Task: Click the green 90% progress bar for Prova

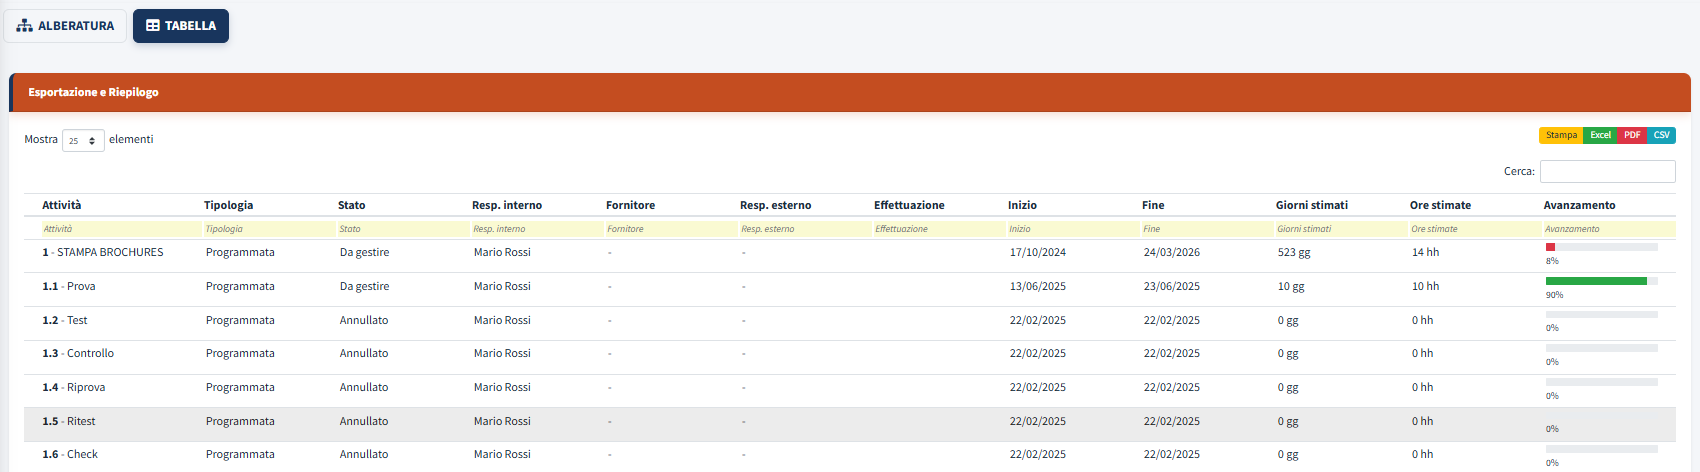Action: coord(1596,281)
